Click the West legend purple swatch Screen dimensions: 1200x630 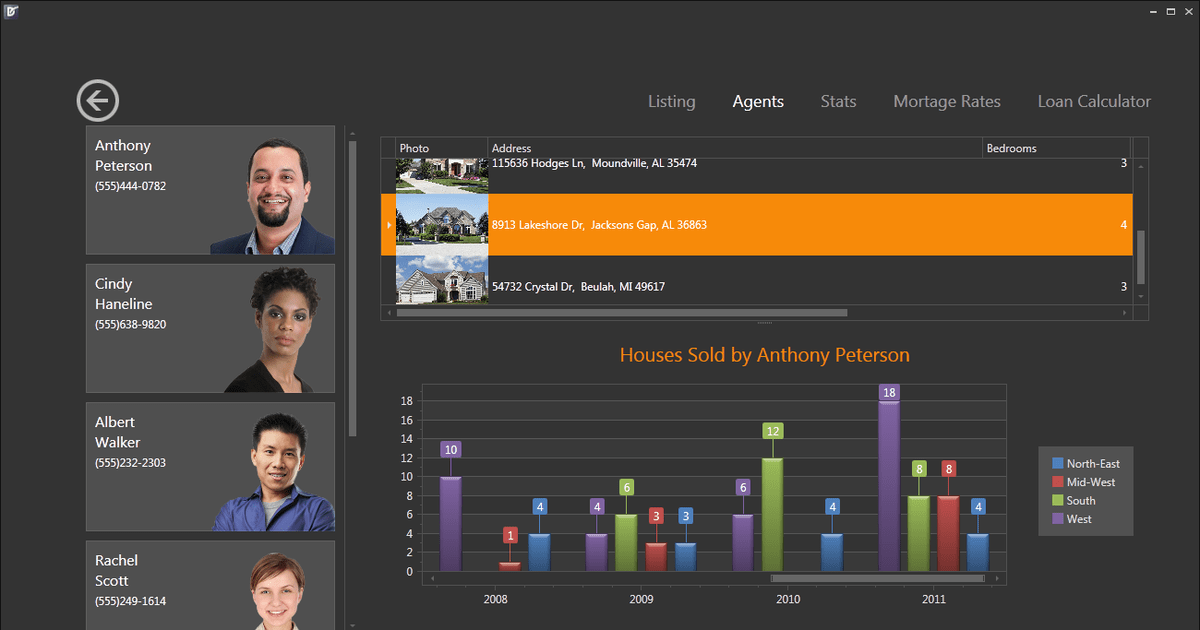[x=1058, y=519]
